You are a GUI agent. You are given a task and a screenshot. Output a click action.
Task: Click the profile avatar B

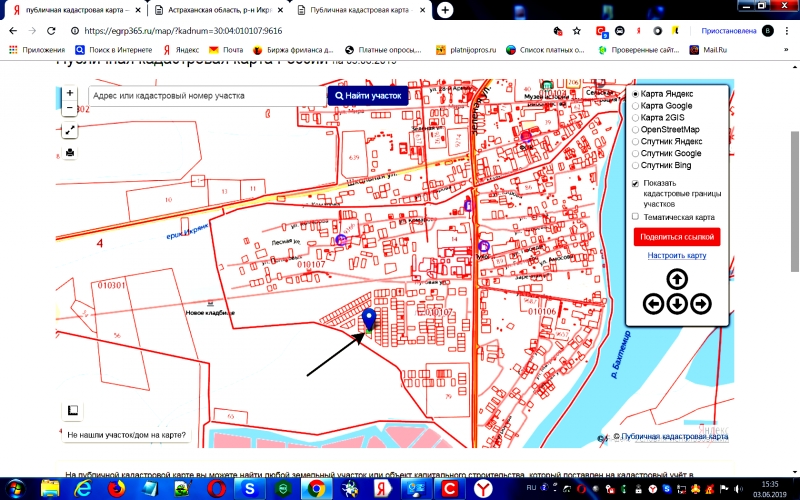pos(767,31)
